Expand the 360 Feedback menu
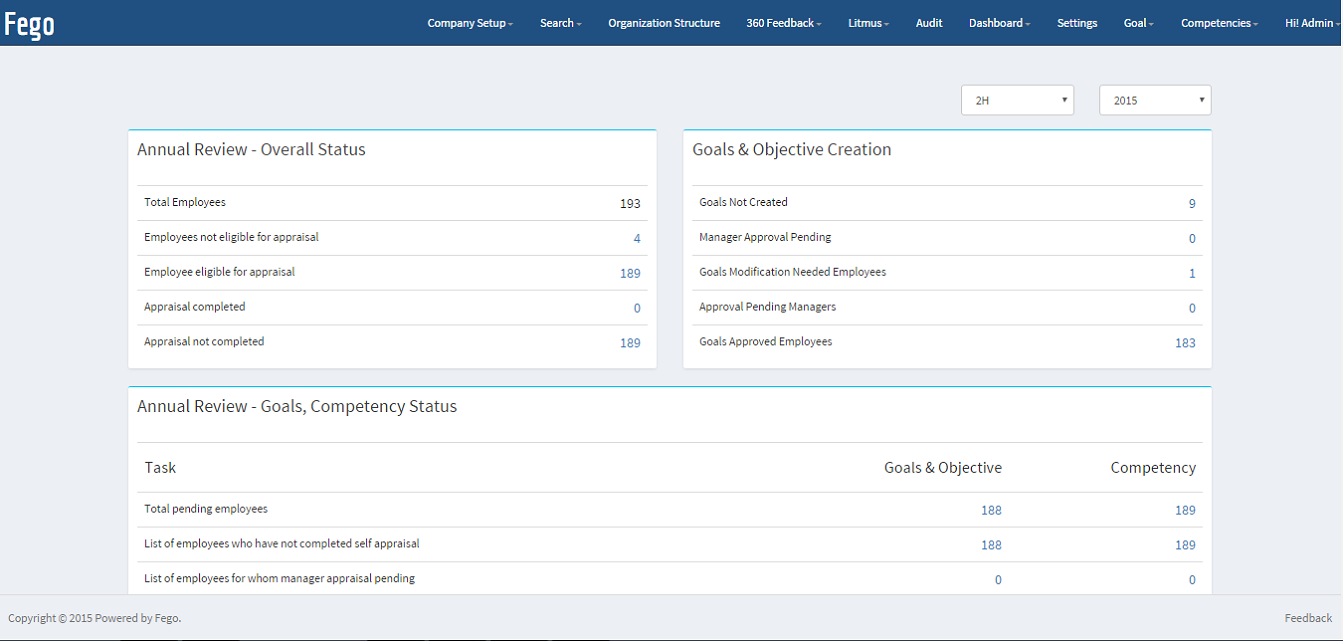This screenshot has height=641, width=1343. [783, 23]
